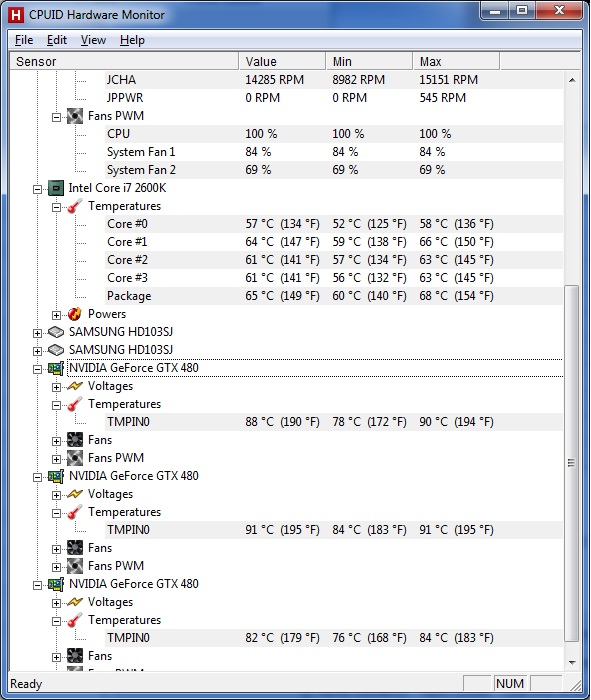Click the 68 °C (154 °F) Package max value
This screenshot has height=700, width=591.
[456, 296]
